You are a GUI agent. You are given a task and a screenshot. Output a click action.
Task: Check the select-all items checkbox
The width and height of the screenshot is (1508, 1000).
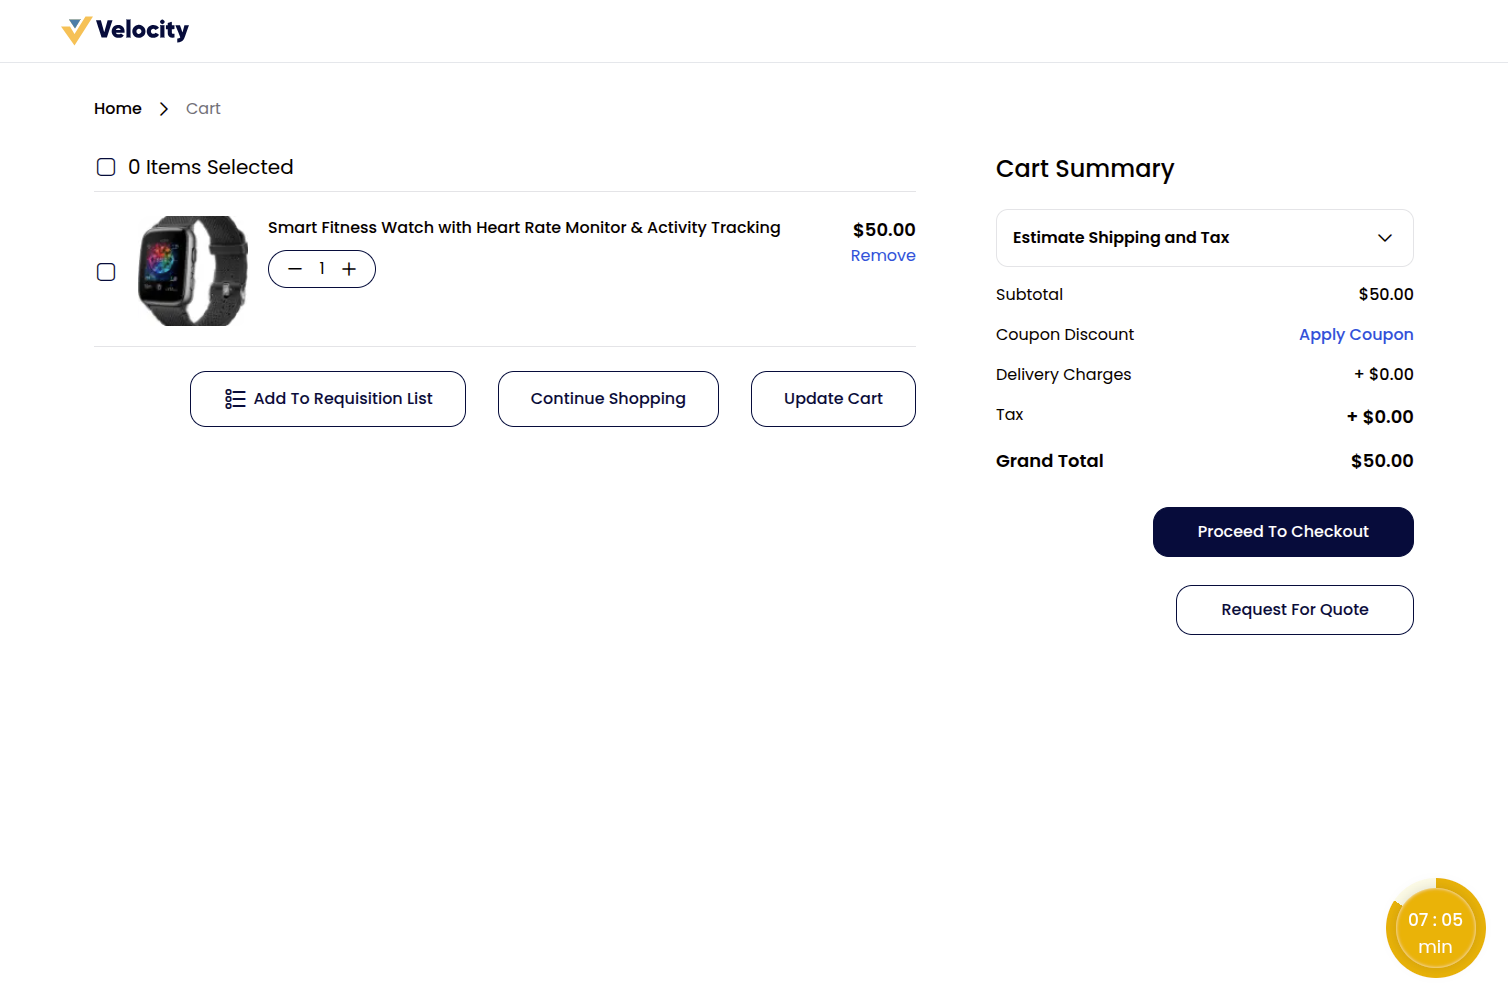pyautogui.click(x=106, y=167)
